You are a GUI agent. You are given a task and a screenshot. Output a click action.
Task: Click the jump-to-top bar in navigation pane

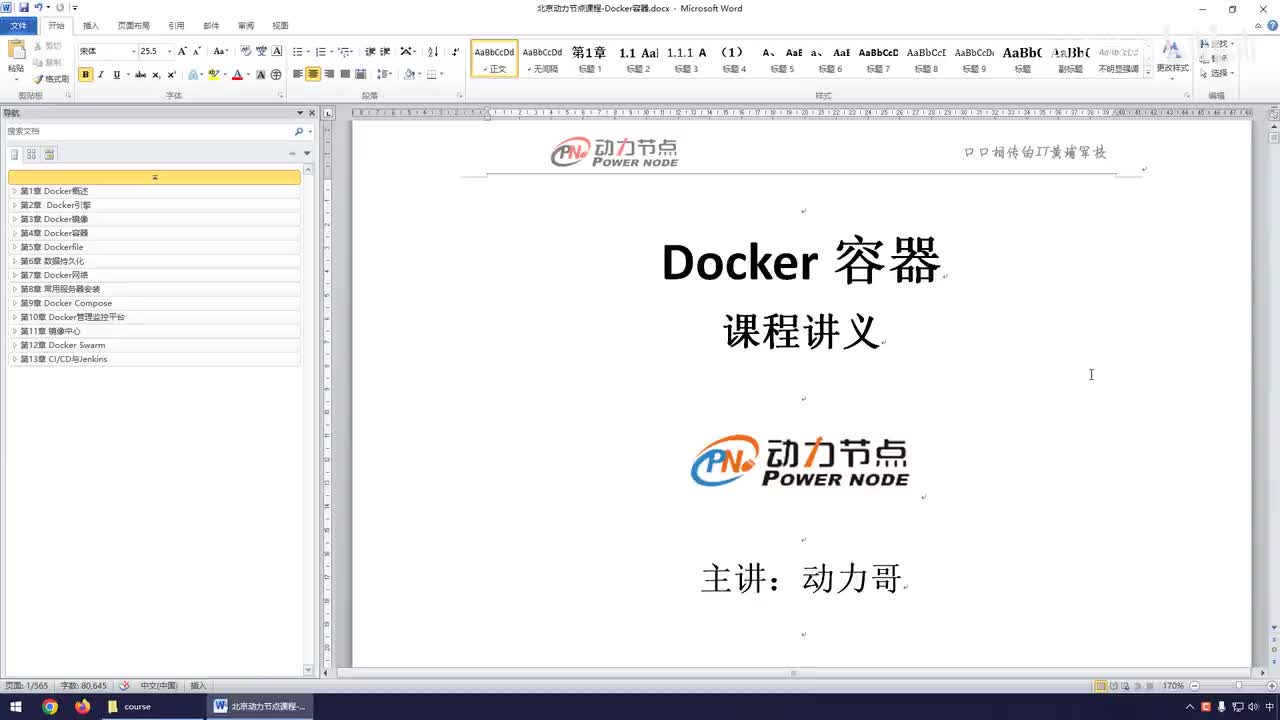tap(154, 177)
